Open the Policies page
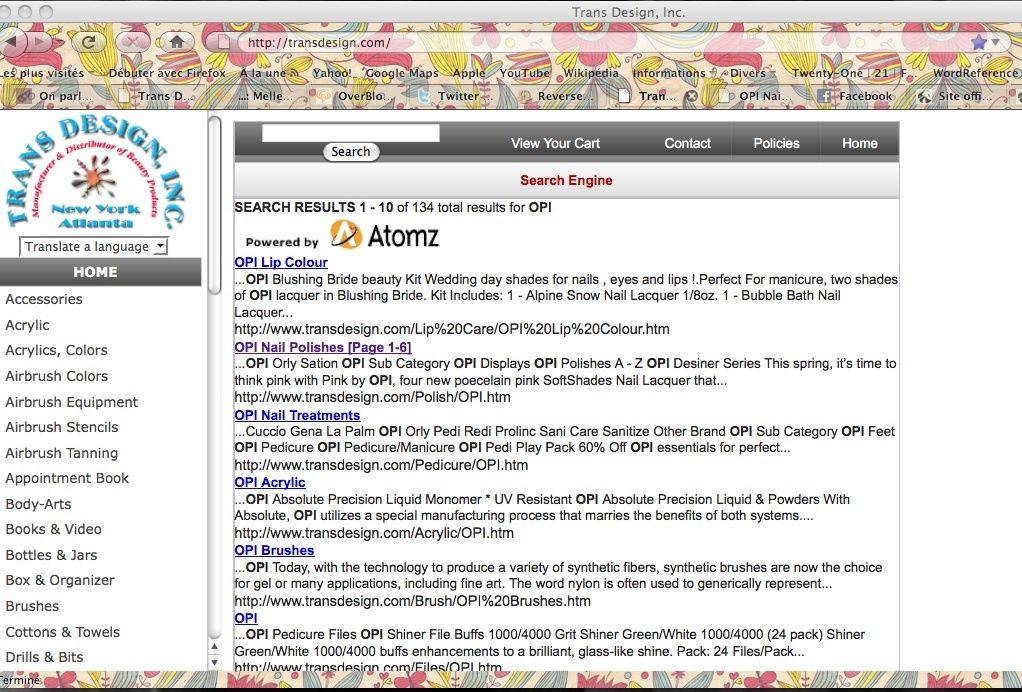 776,143
